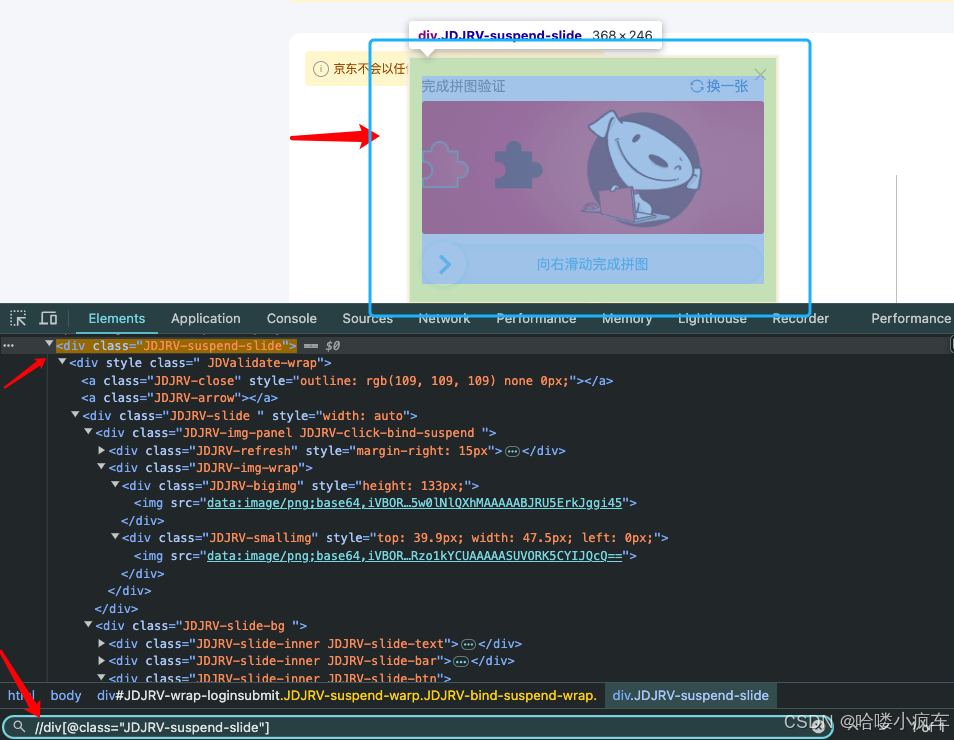Expand the JDJRV-slide-bar div node
The image size is (954, 740).
(x=102, y=660)
